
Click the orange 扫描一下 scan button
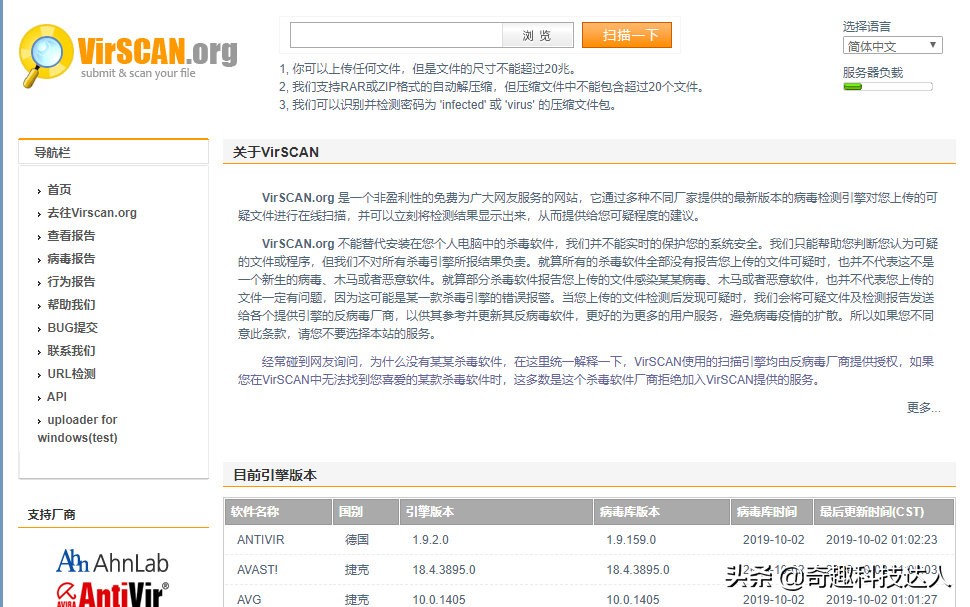pyautogui.click(x=627, y=35)
